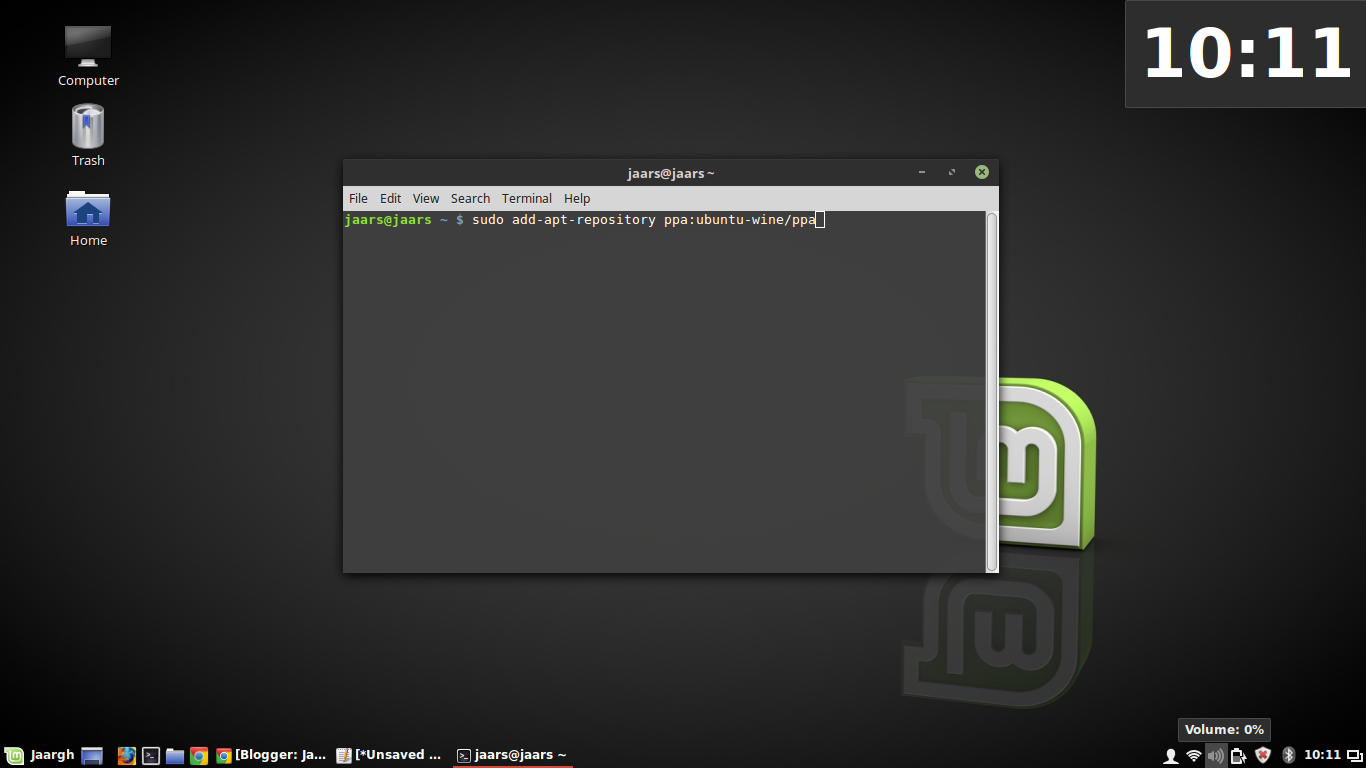
Task: Open the Wi-Fi network applet
Action: point(1194,756)
